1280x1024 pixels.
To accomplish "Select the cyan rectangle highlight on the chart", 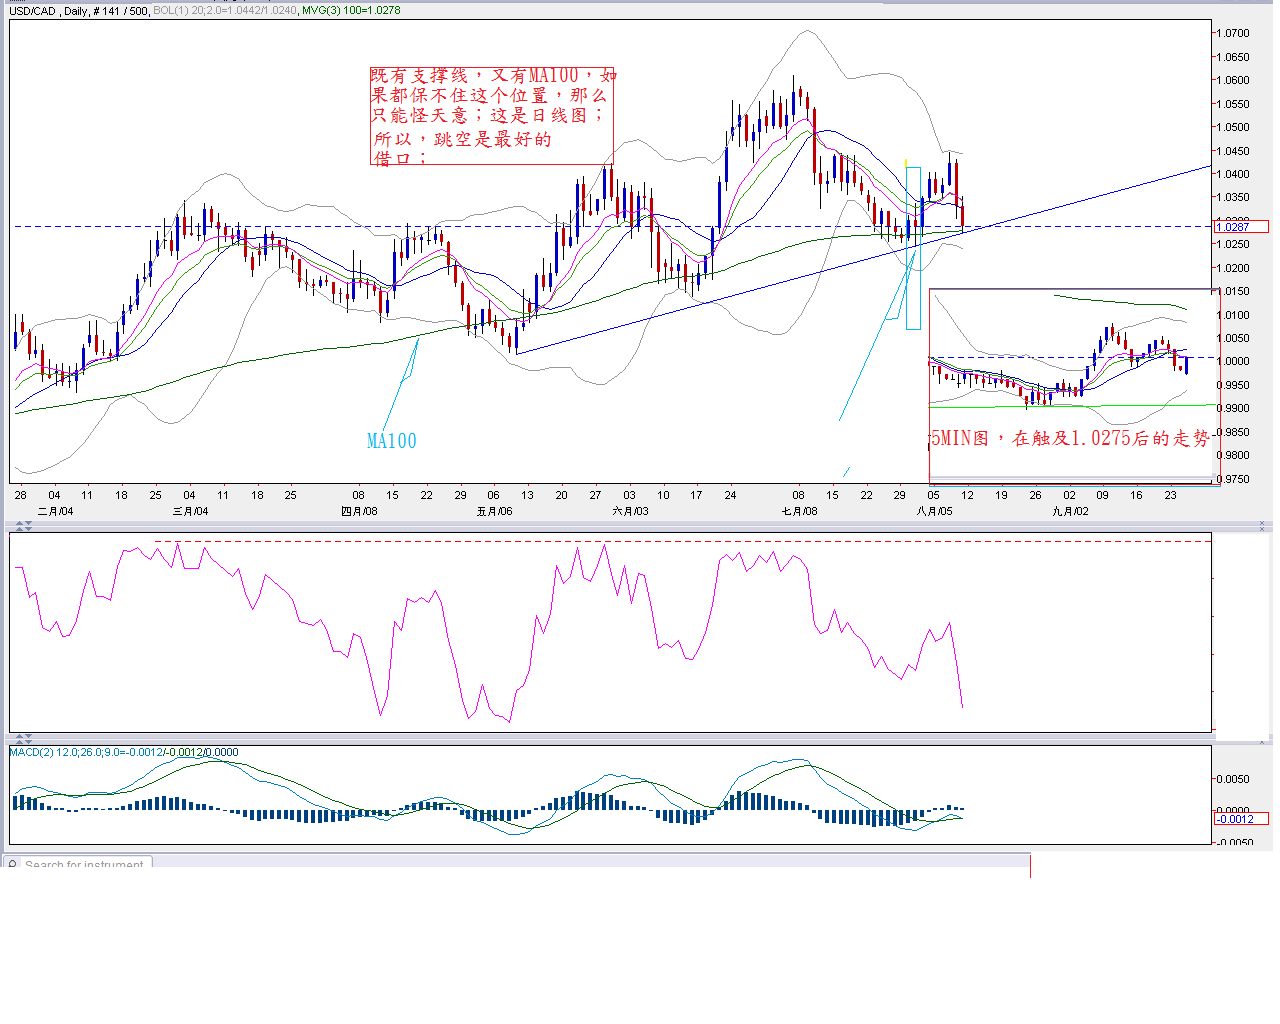I will coord(913,248).
